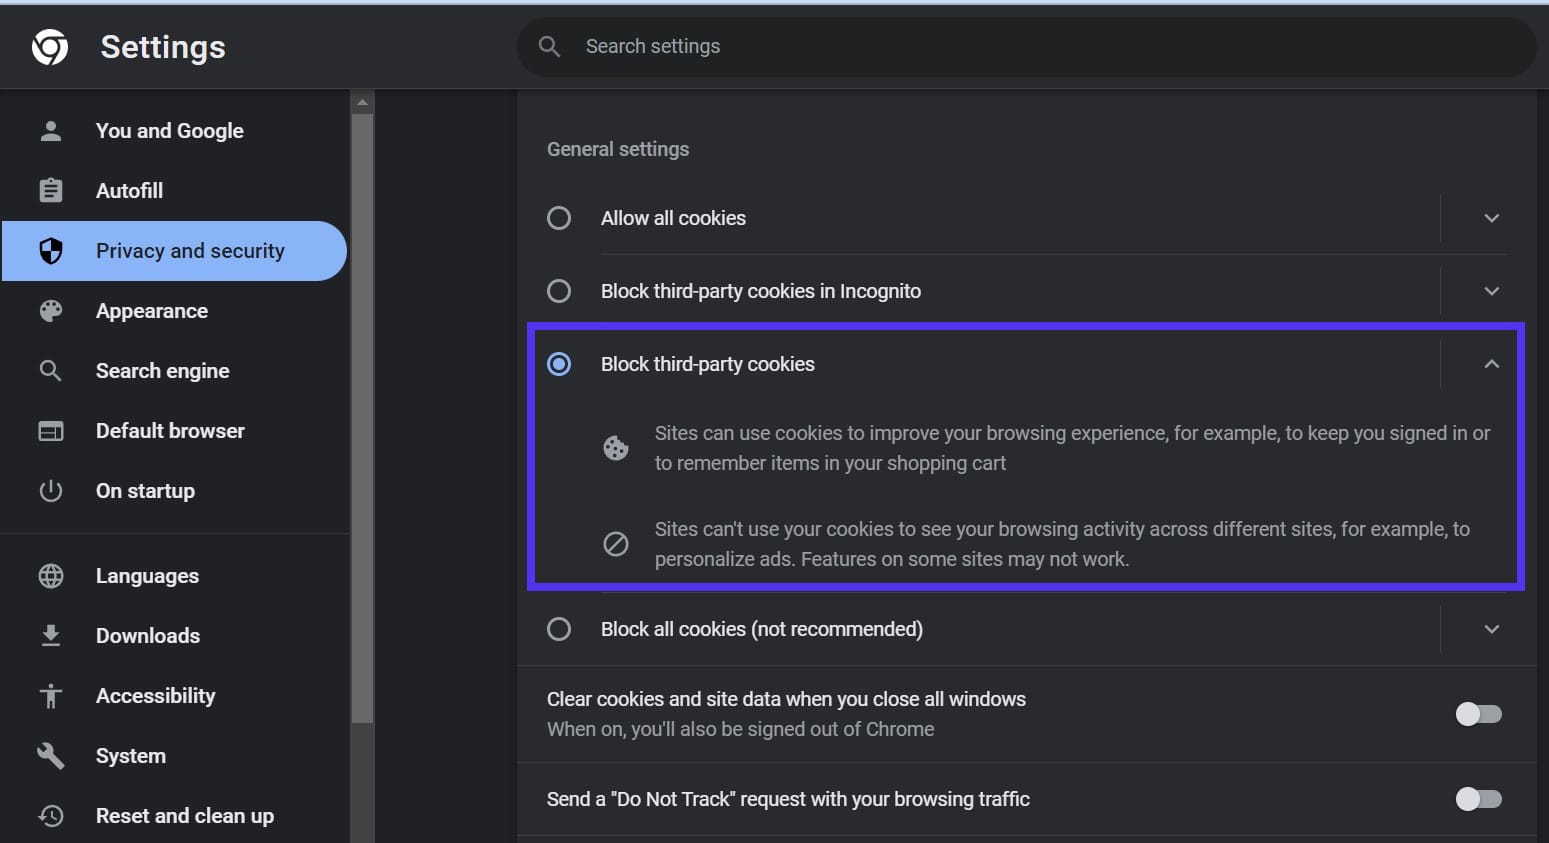The width and height of the screenshot is (1549, 843).
Task: Expand Block all cookies details chevron
Action: [1492, 629]
